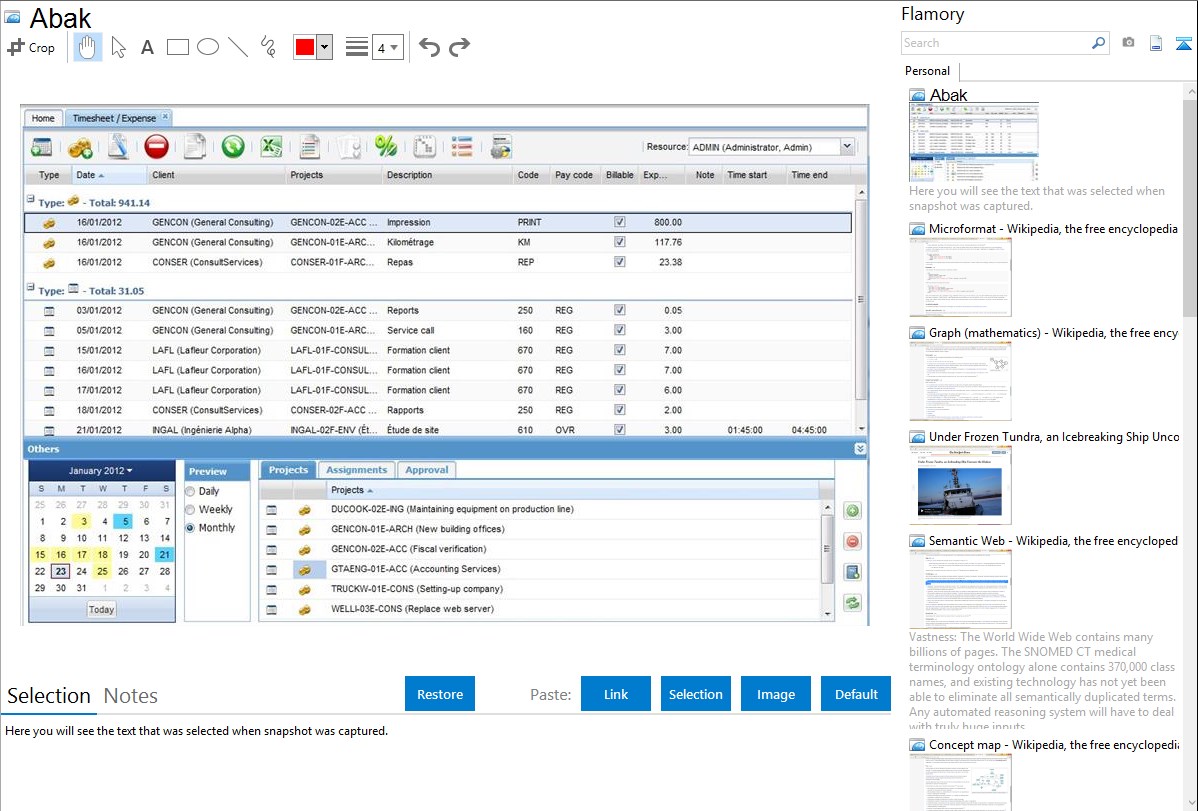The width and height of the screenshot is (1198, 811).
Task: Click the green refresh icon in Abak toolbar
Action: 233,147
